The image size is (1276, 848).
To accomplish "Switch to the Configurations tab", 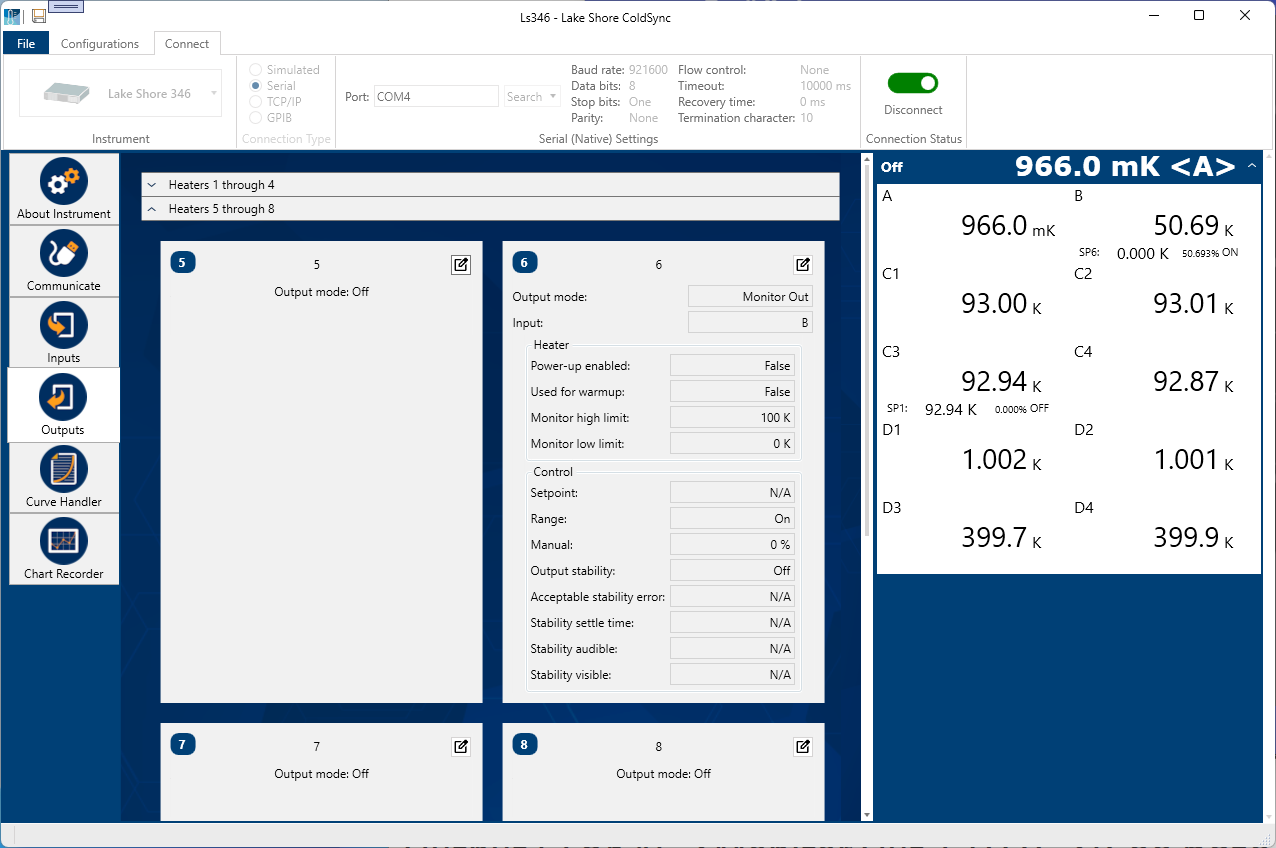I will 100,44.
